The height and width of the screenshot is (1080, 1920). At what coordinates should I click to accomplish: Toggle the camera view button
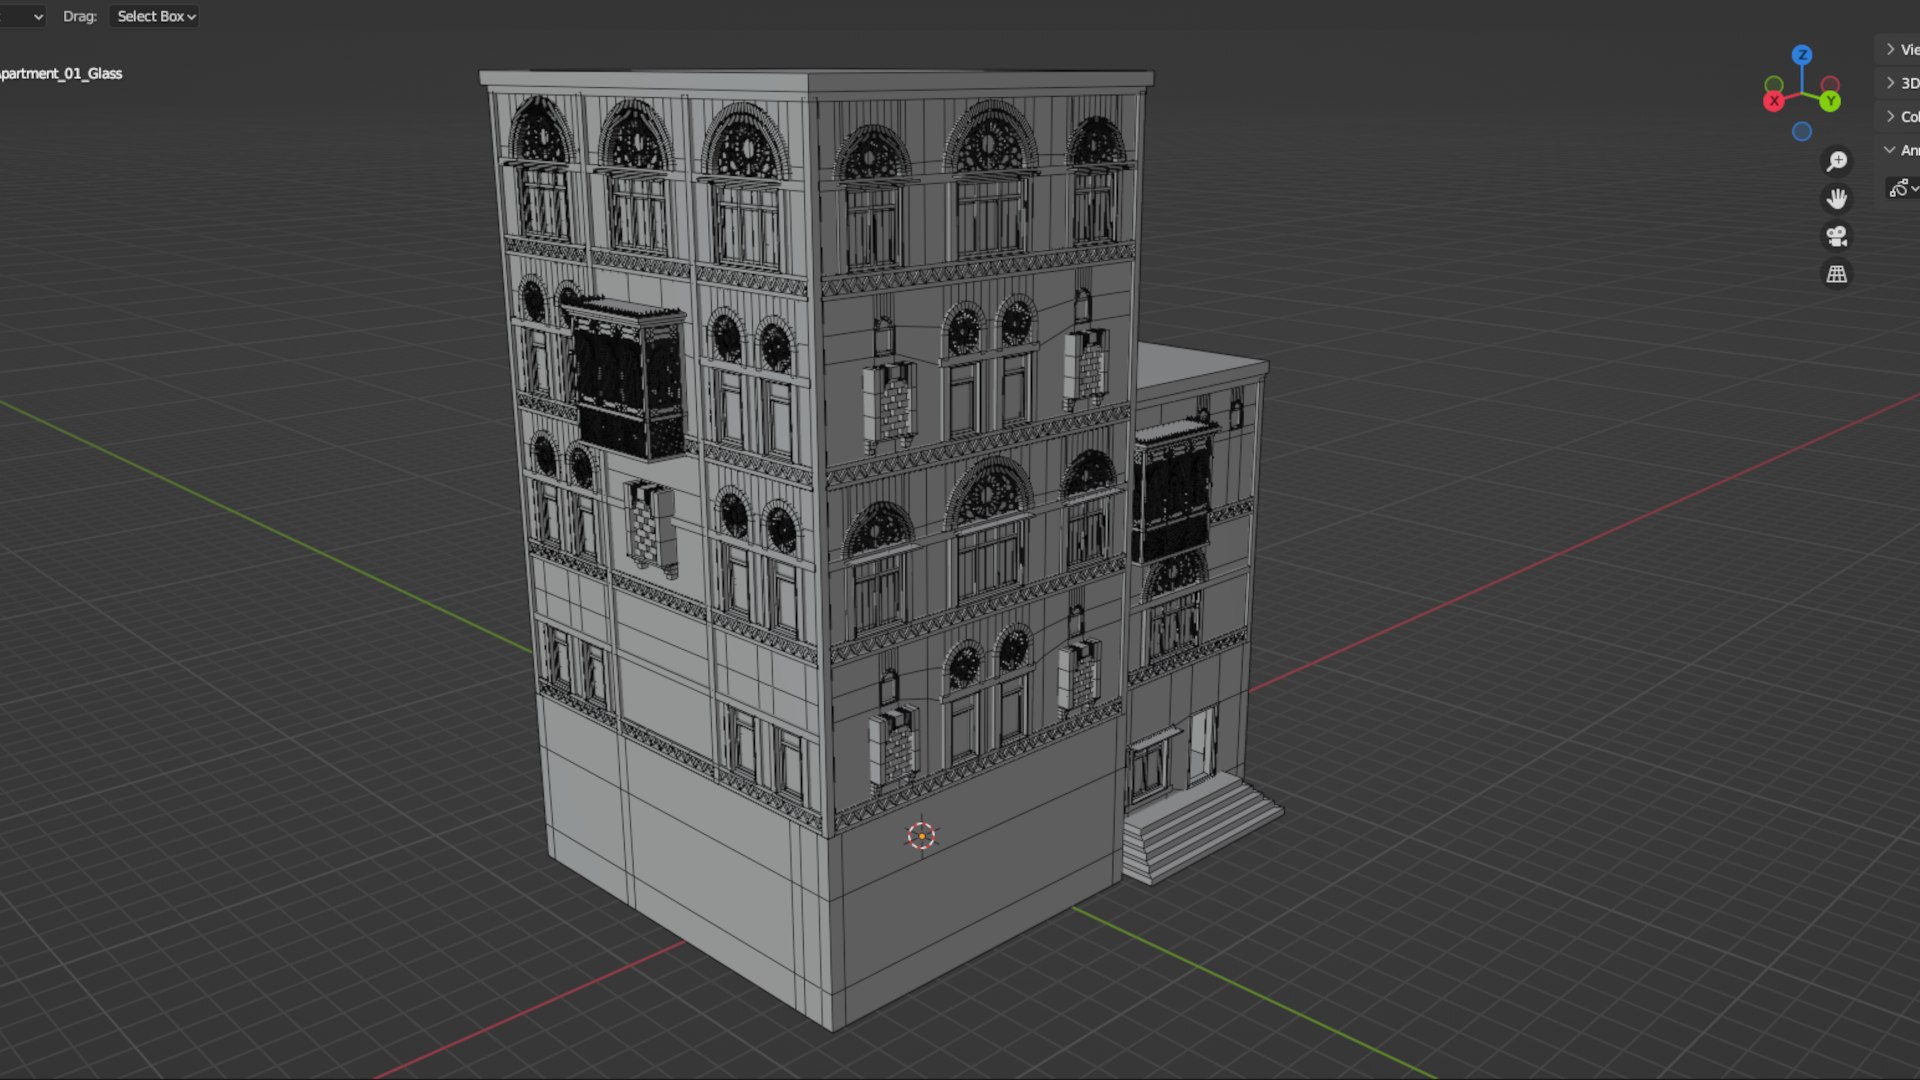(1837, 237)
